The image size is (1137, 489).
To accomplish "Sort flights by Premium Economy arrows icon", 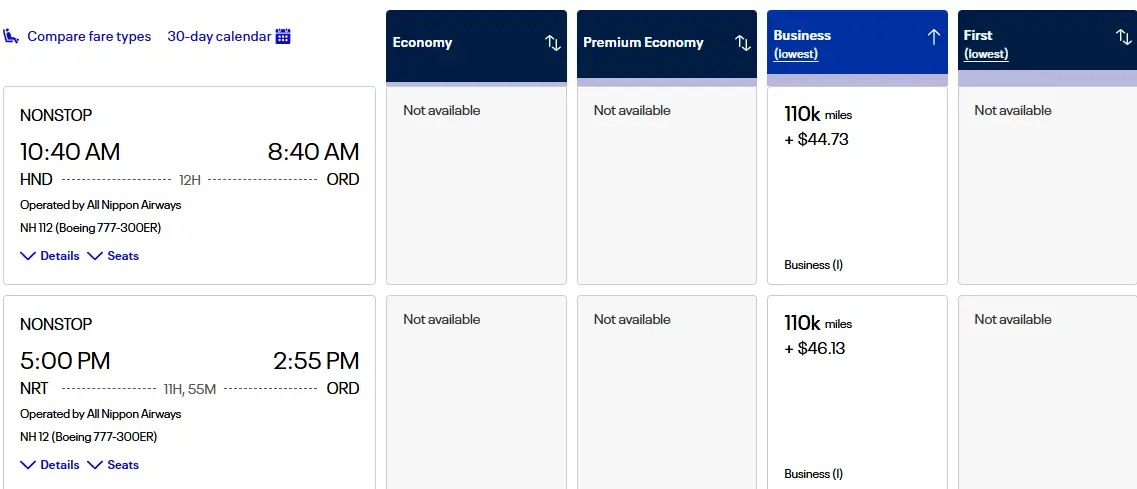I will point(743,43).
